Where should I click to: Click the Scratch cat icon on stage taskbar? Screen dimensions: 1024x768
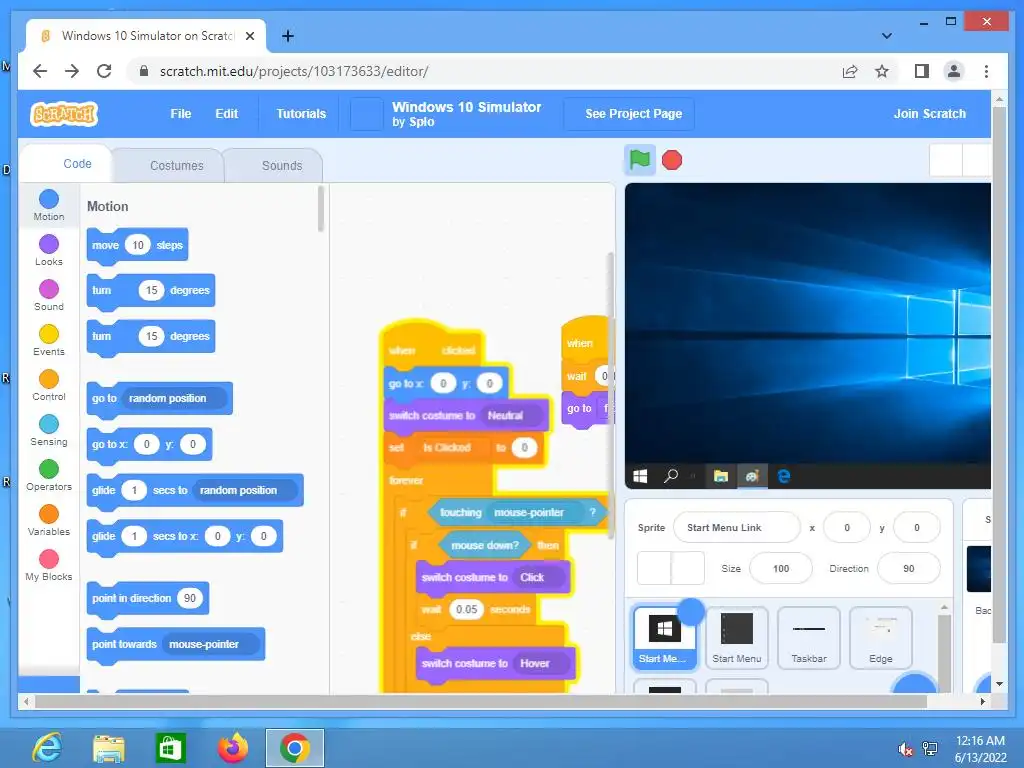pyautogui.click(x=752, y=476)
